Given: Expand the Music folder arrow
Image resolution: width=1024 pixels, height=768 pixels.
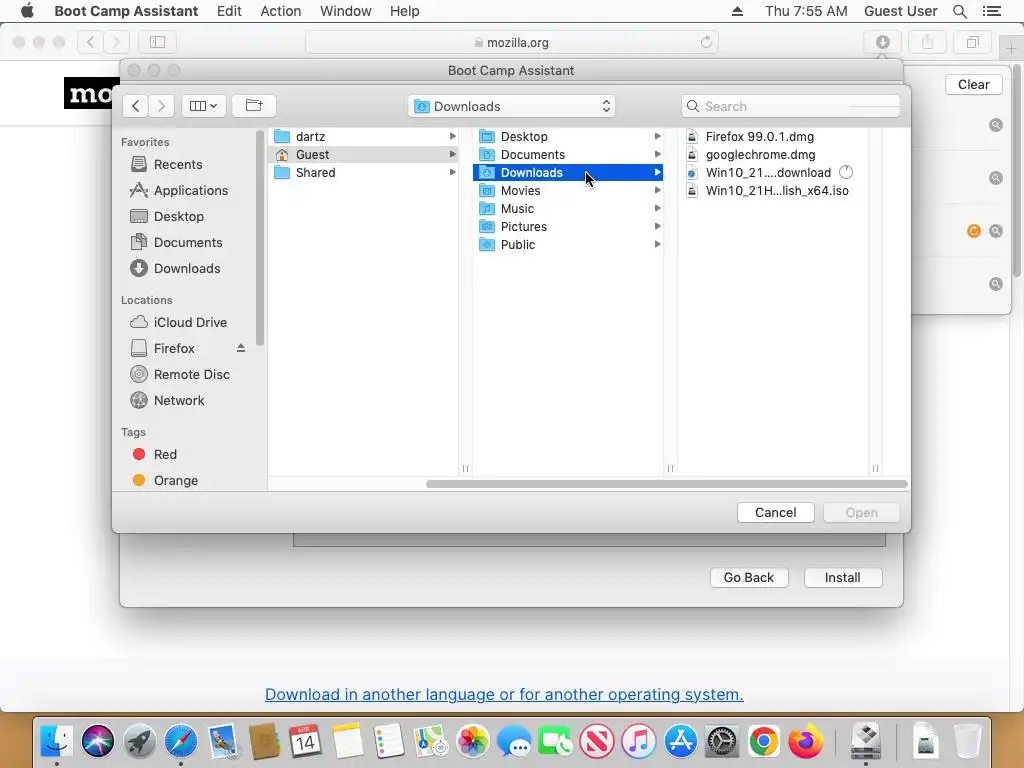Looking at the screenshot, I should click(x=657, y=208).
